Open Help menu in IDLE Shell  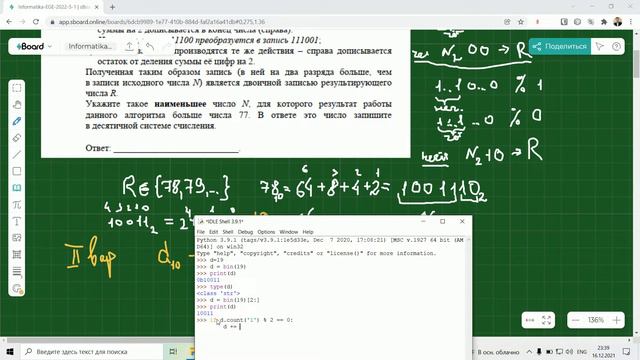(x=308, y=232)
